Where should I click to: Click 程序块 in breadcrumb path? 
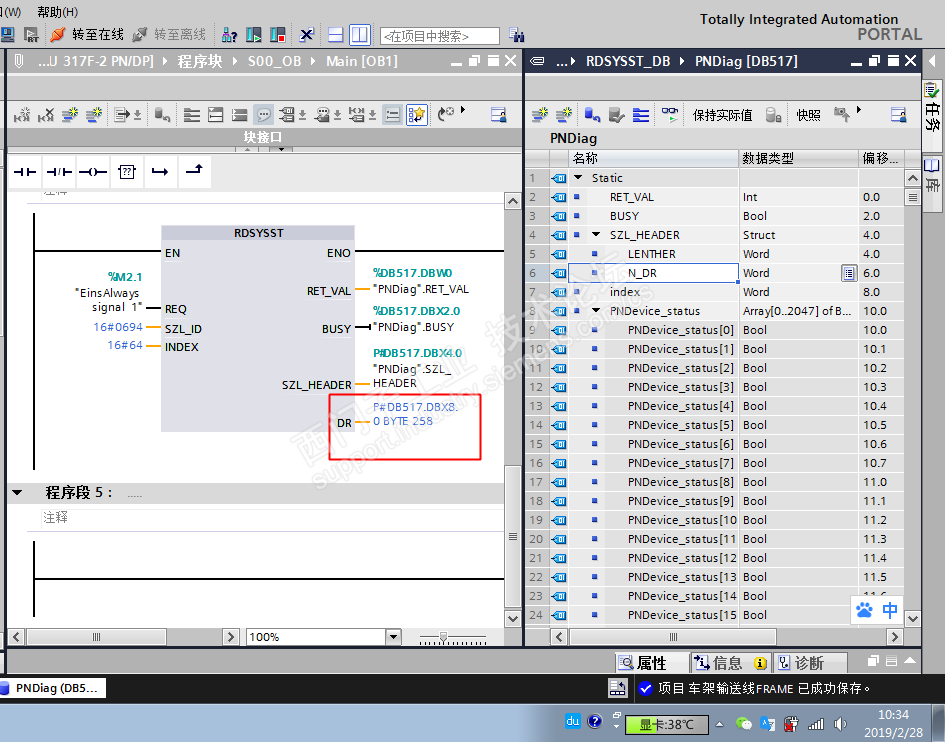tap(200, 61)
